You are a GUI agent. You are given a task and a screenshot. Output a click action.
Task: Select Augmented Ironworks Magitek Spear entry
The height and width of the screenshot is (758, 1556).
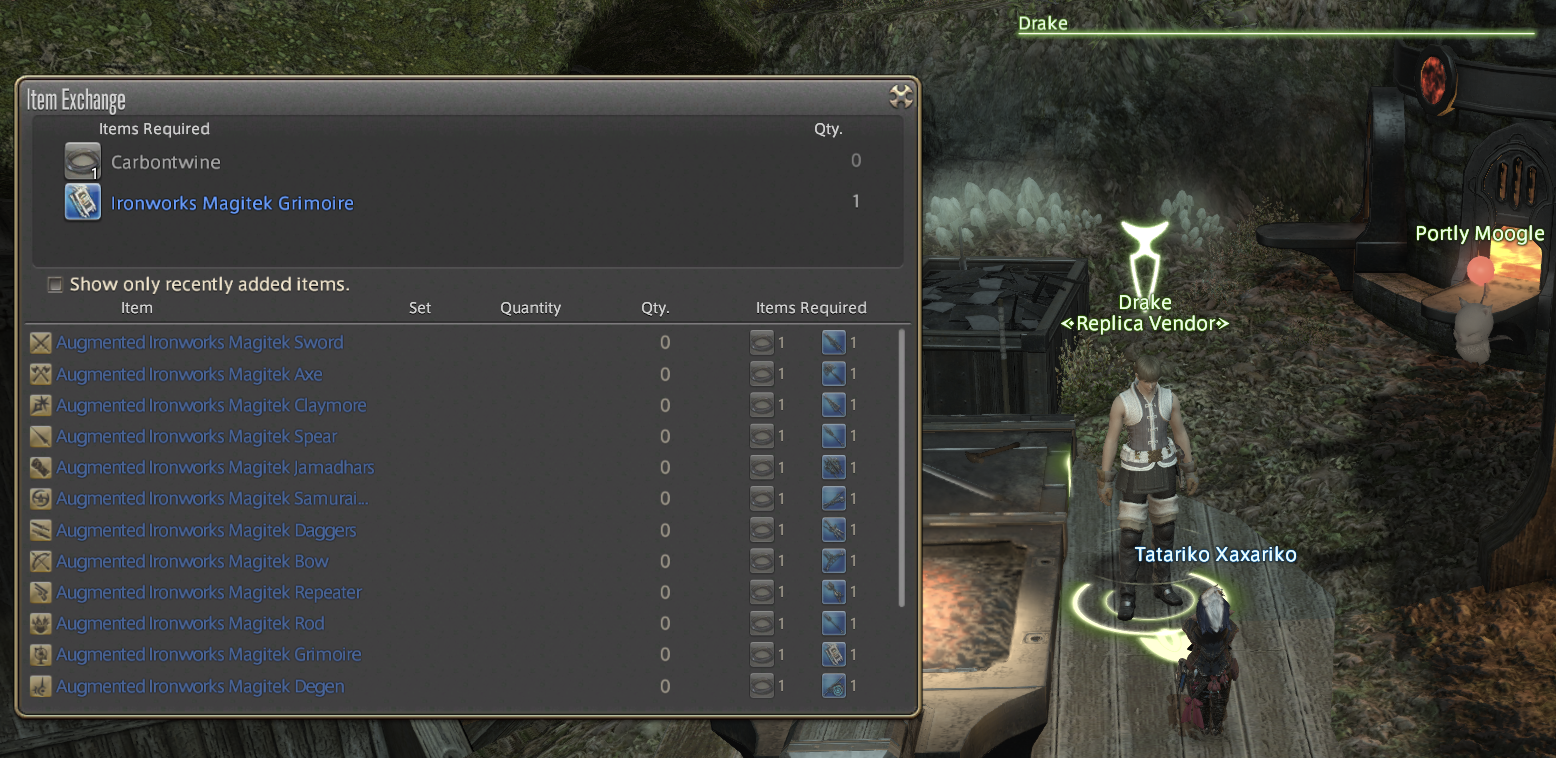196,437
